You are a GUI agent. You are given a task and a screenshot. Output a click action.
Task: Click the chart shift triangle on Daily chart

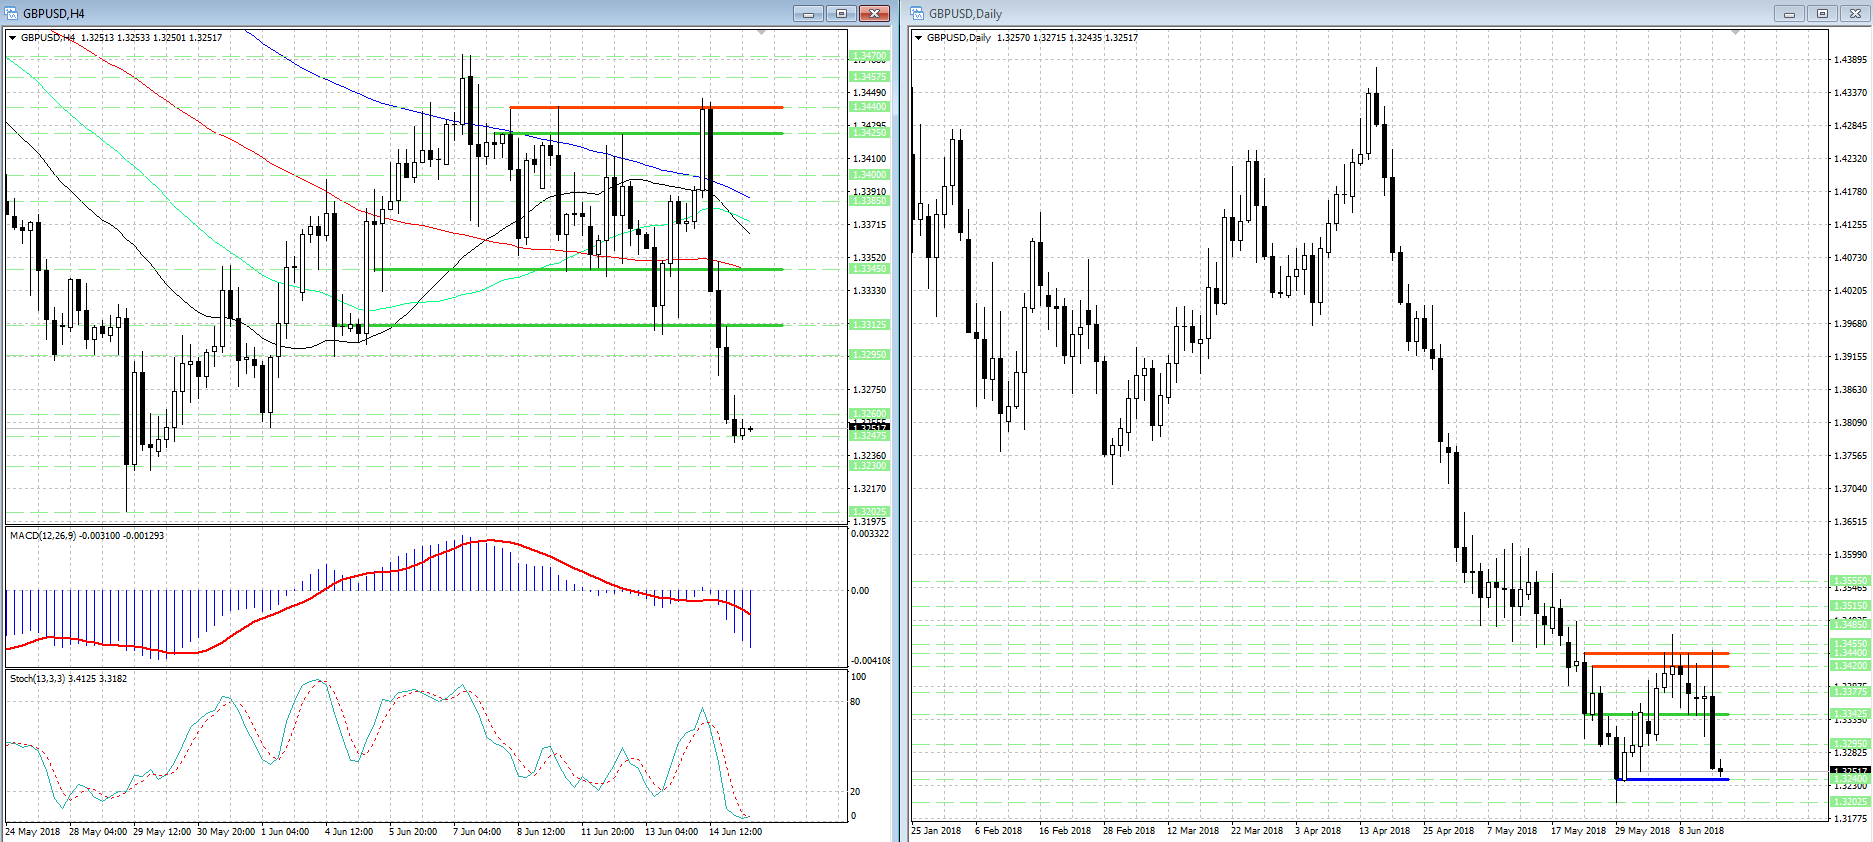pyautogui.click(x=1735, y=33)
